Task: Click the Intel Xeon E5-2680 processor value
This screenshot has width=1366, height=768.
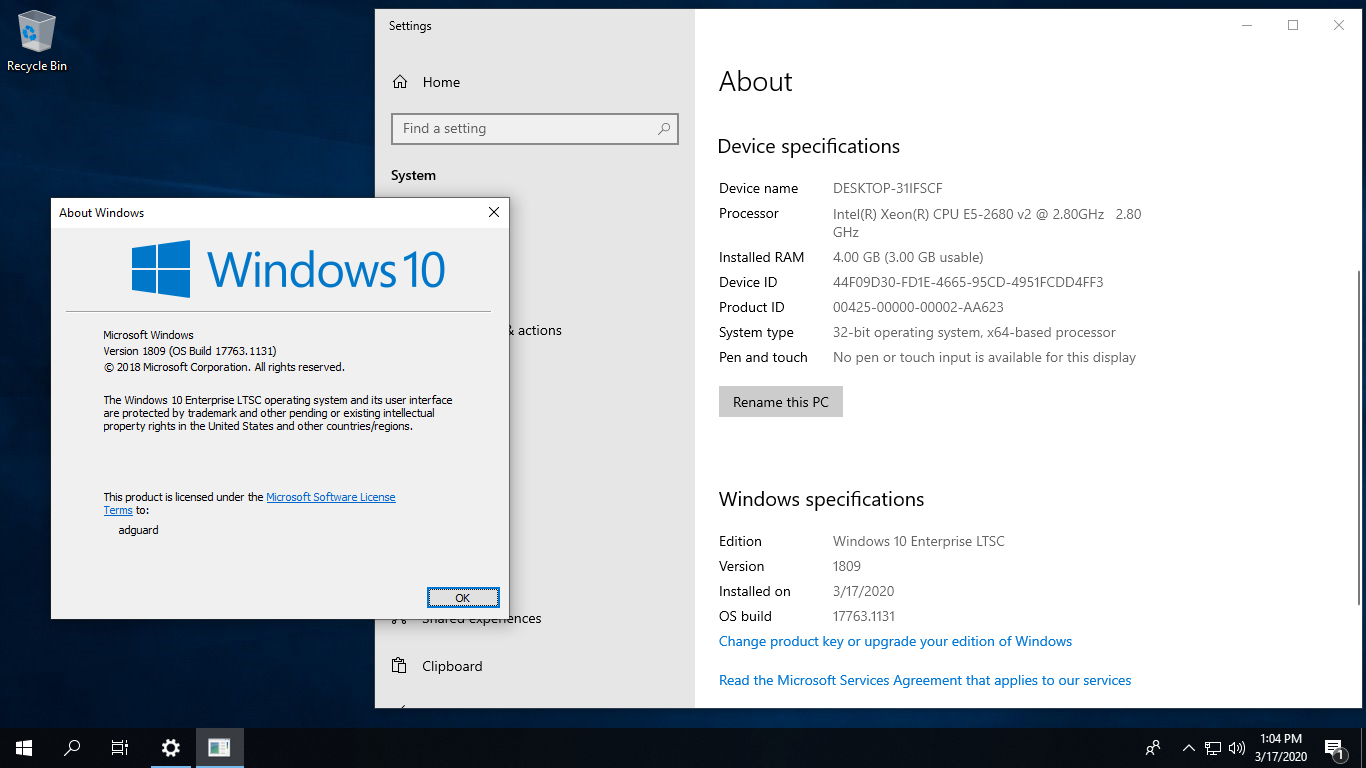Action: pos(987,223)
